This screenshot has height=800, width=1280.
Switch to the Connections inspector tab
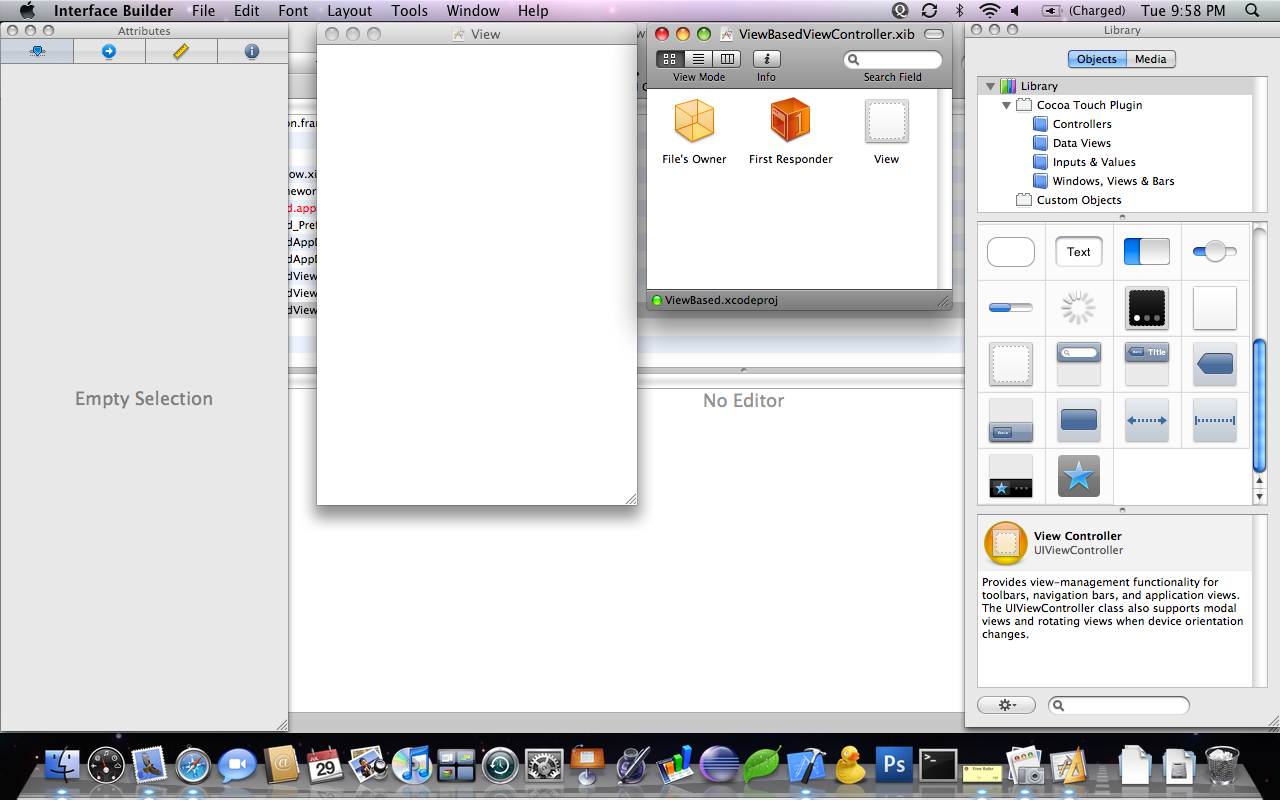(109, 51)
